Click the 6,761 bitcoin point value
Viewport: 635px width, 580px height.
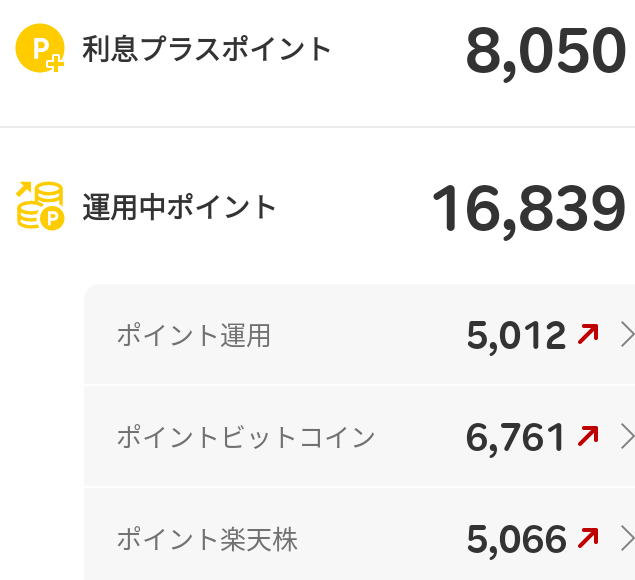pyautogui.click(x=516, y=437)
